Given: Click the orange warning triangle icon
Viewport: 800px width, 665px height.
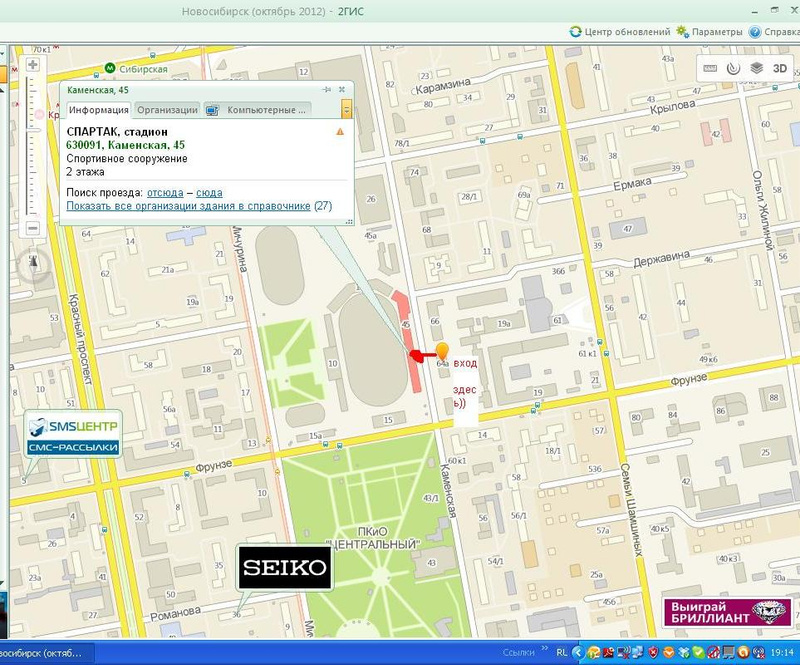Looking at the screenshot, I should point(340,131).
